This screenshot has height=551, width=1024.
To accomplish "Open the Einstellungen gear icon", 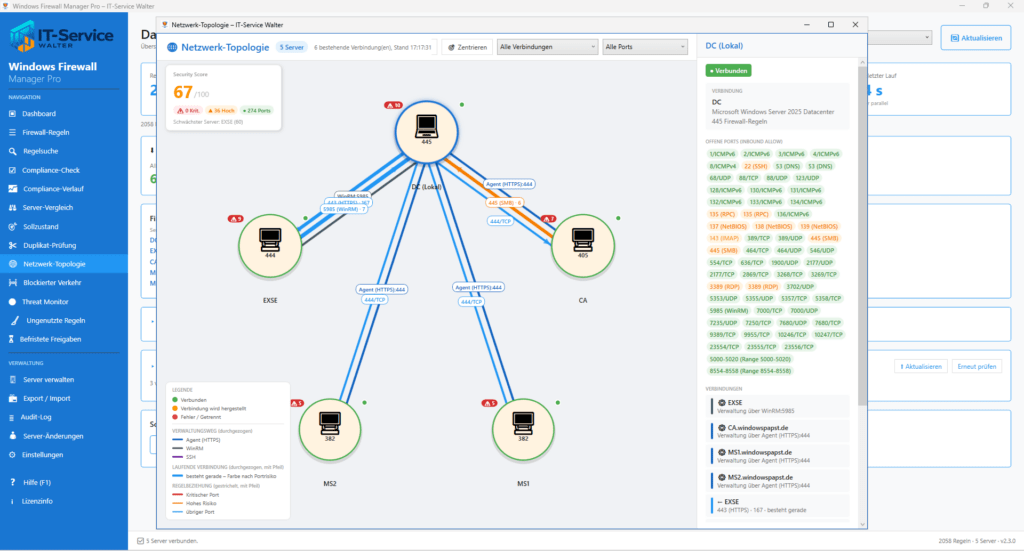I will [12, 455].
